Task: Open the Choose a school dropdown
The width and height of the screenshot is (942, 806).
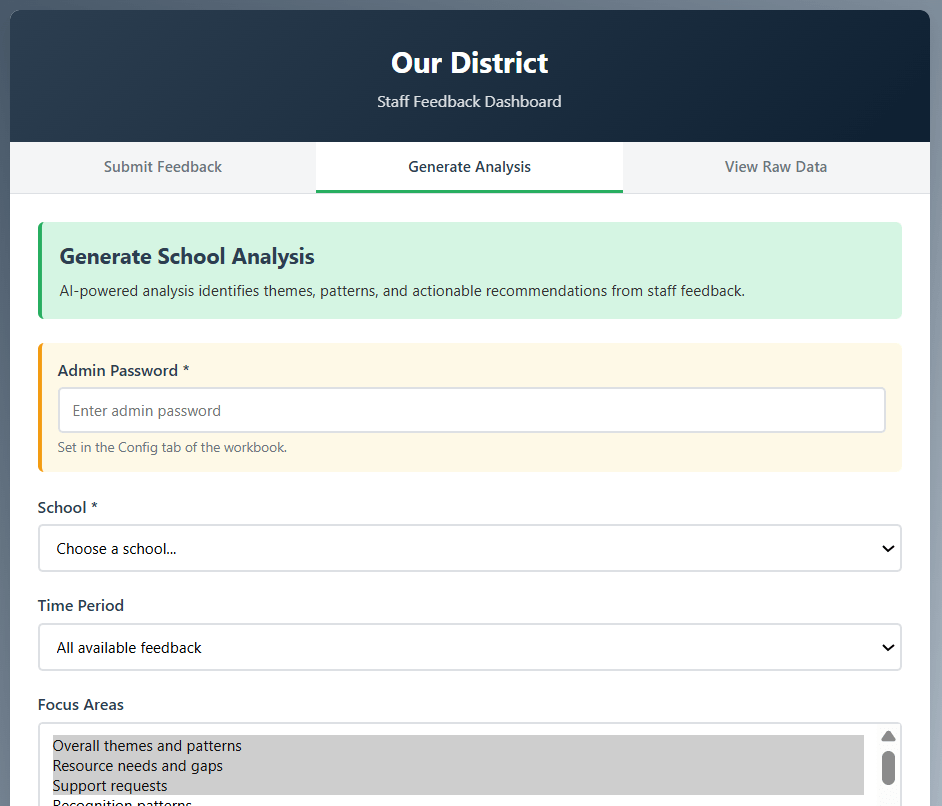Action: point(469,549)
